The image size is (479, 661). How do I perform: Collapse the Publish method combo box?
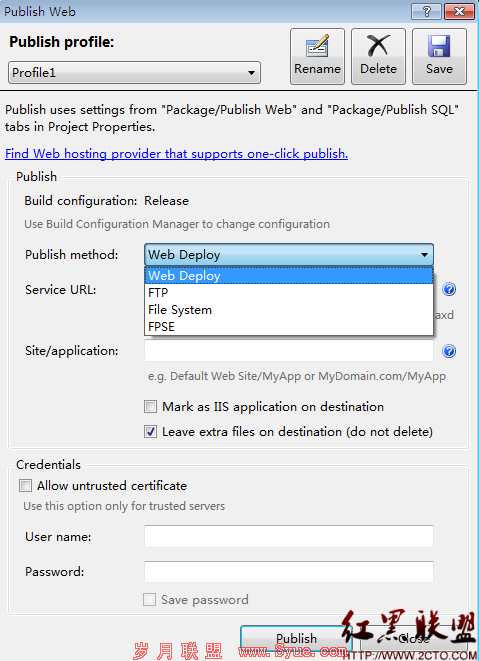click(289, 255)
